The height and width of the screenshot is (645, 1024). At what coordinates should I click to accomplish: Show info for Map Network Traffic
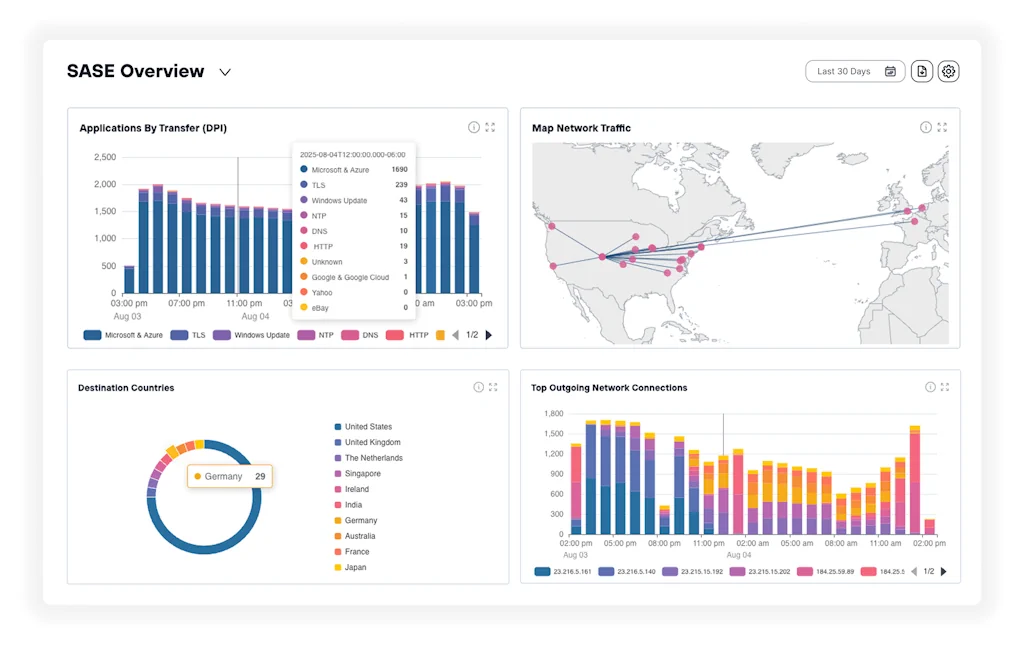pyautogui.click(x=926, y=127)
